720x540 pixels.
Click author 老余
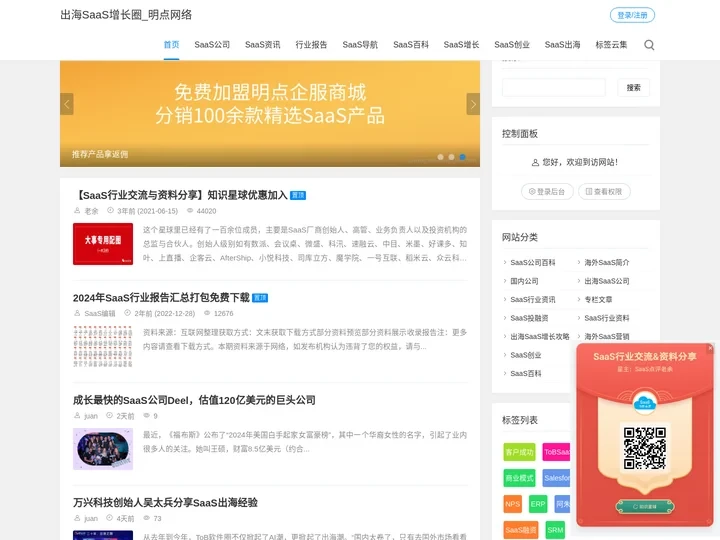coord(91,211)
